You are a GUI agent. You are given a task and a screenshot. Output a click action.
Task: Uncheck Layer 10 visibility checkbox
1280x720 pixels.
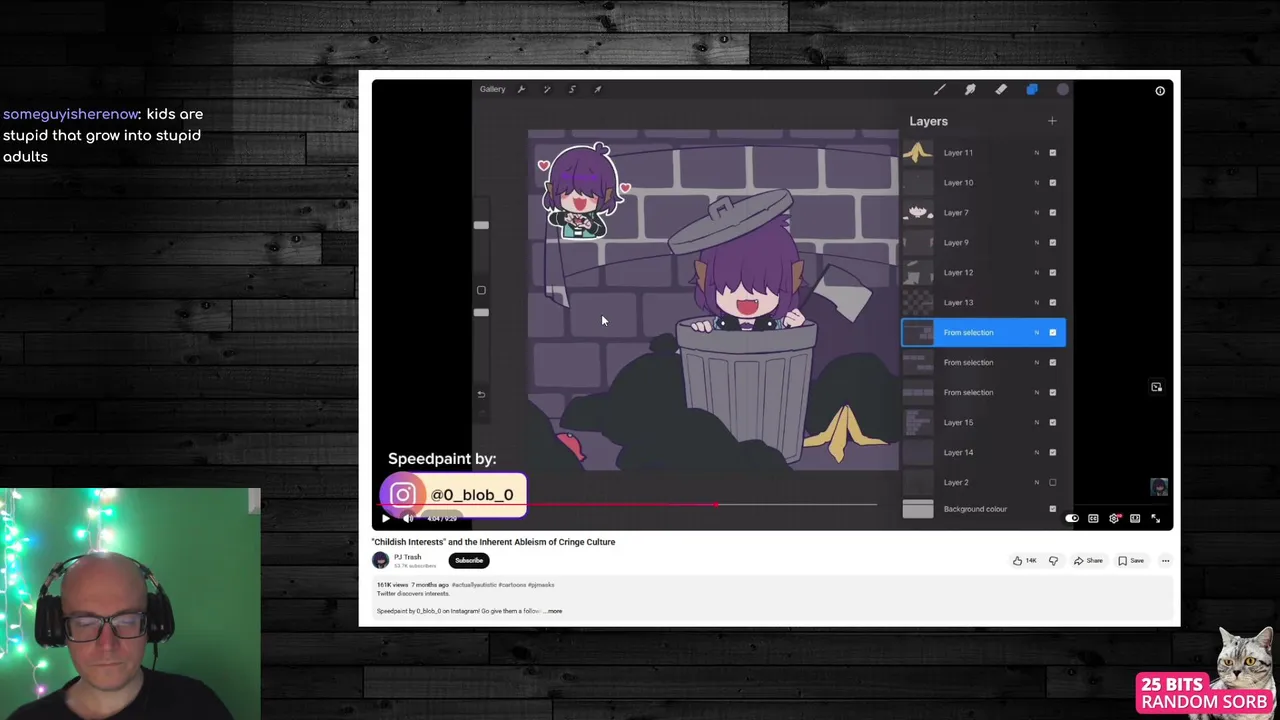tap(1052, 183)
